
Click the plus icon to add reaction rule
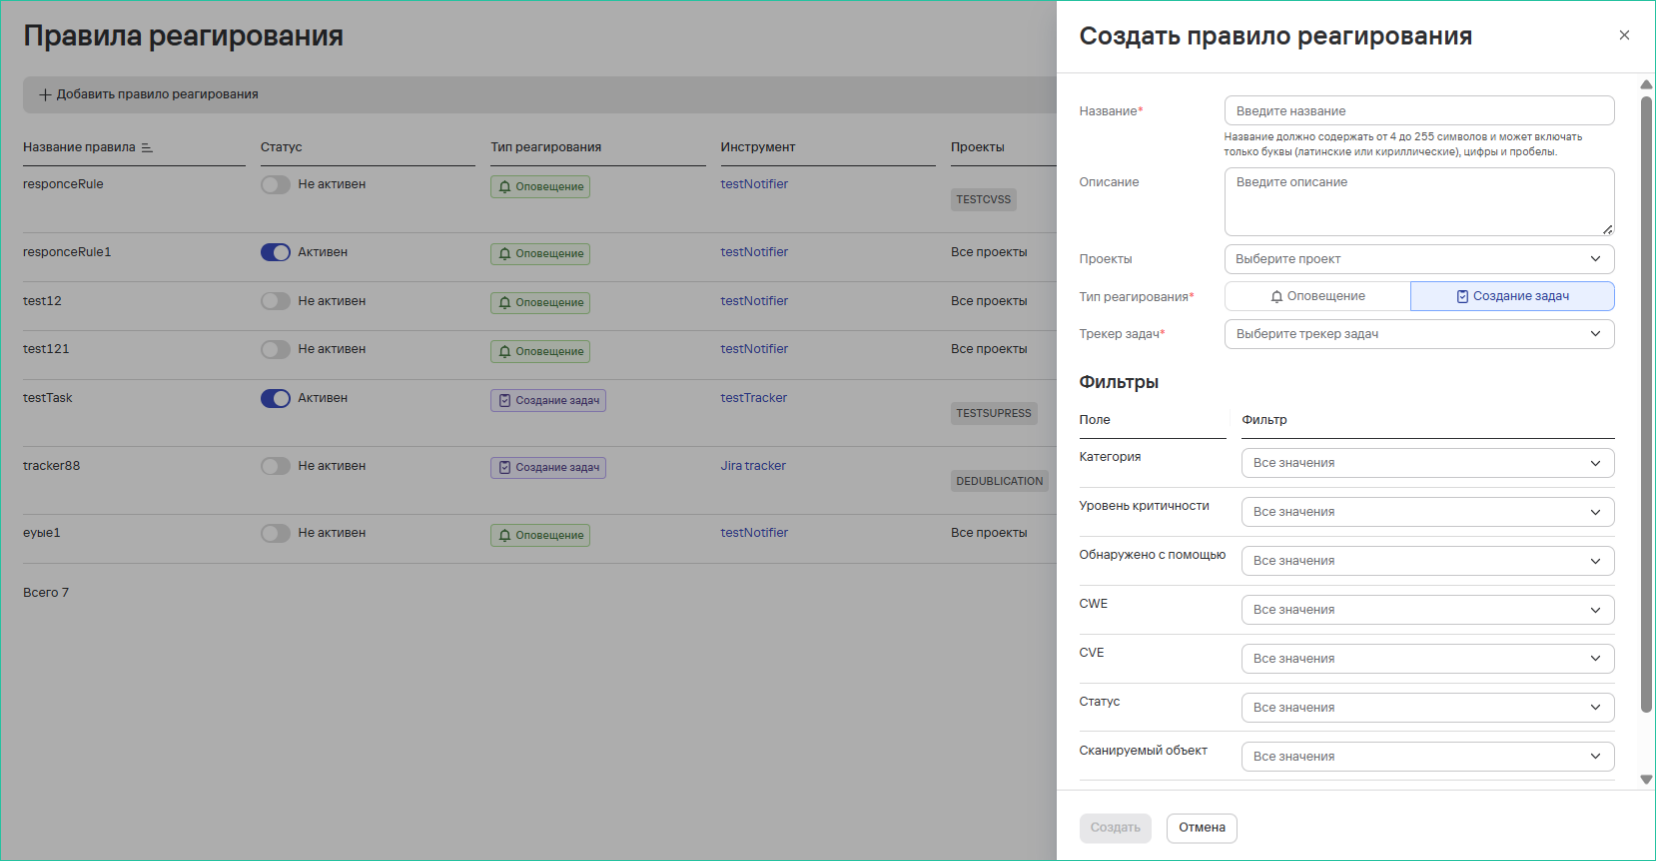point(45,95)
